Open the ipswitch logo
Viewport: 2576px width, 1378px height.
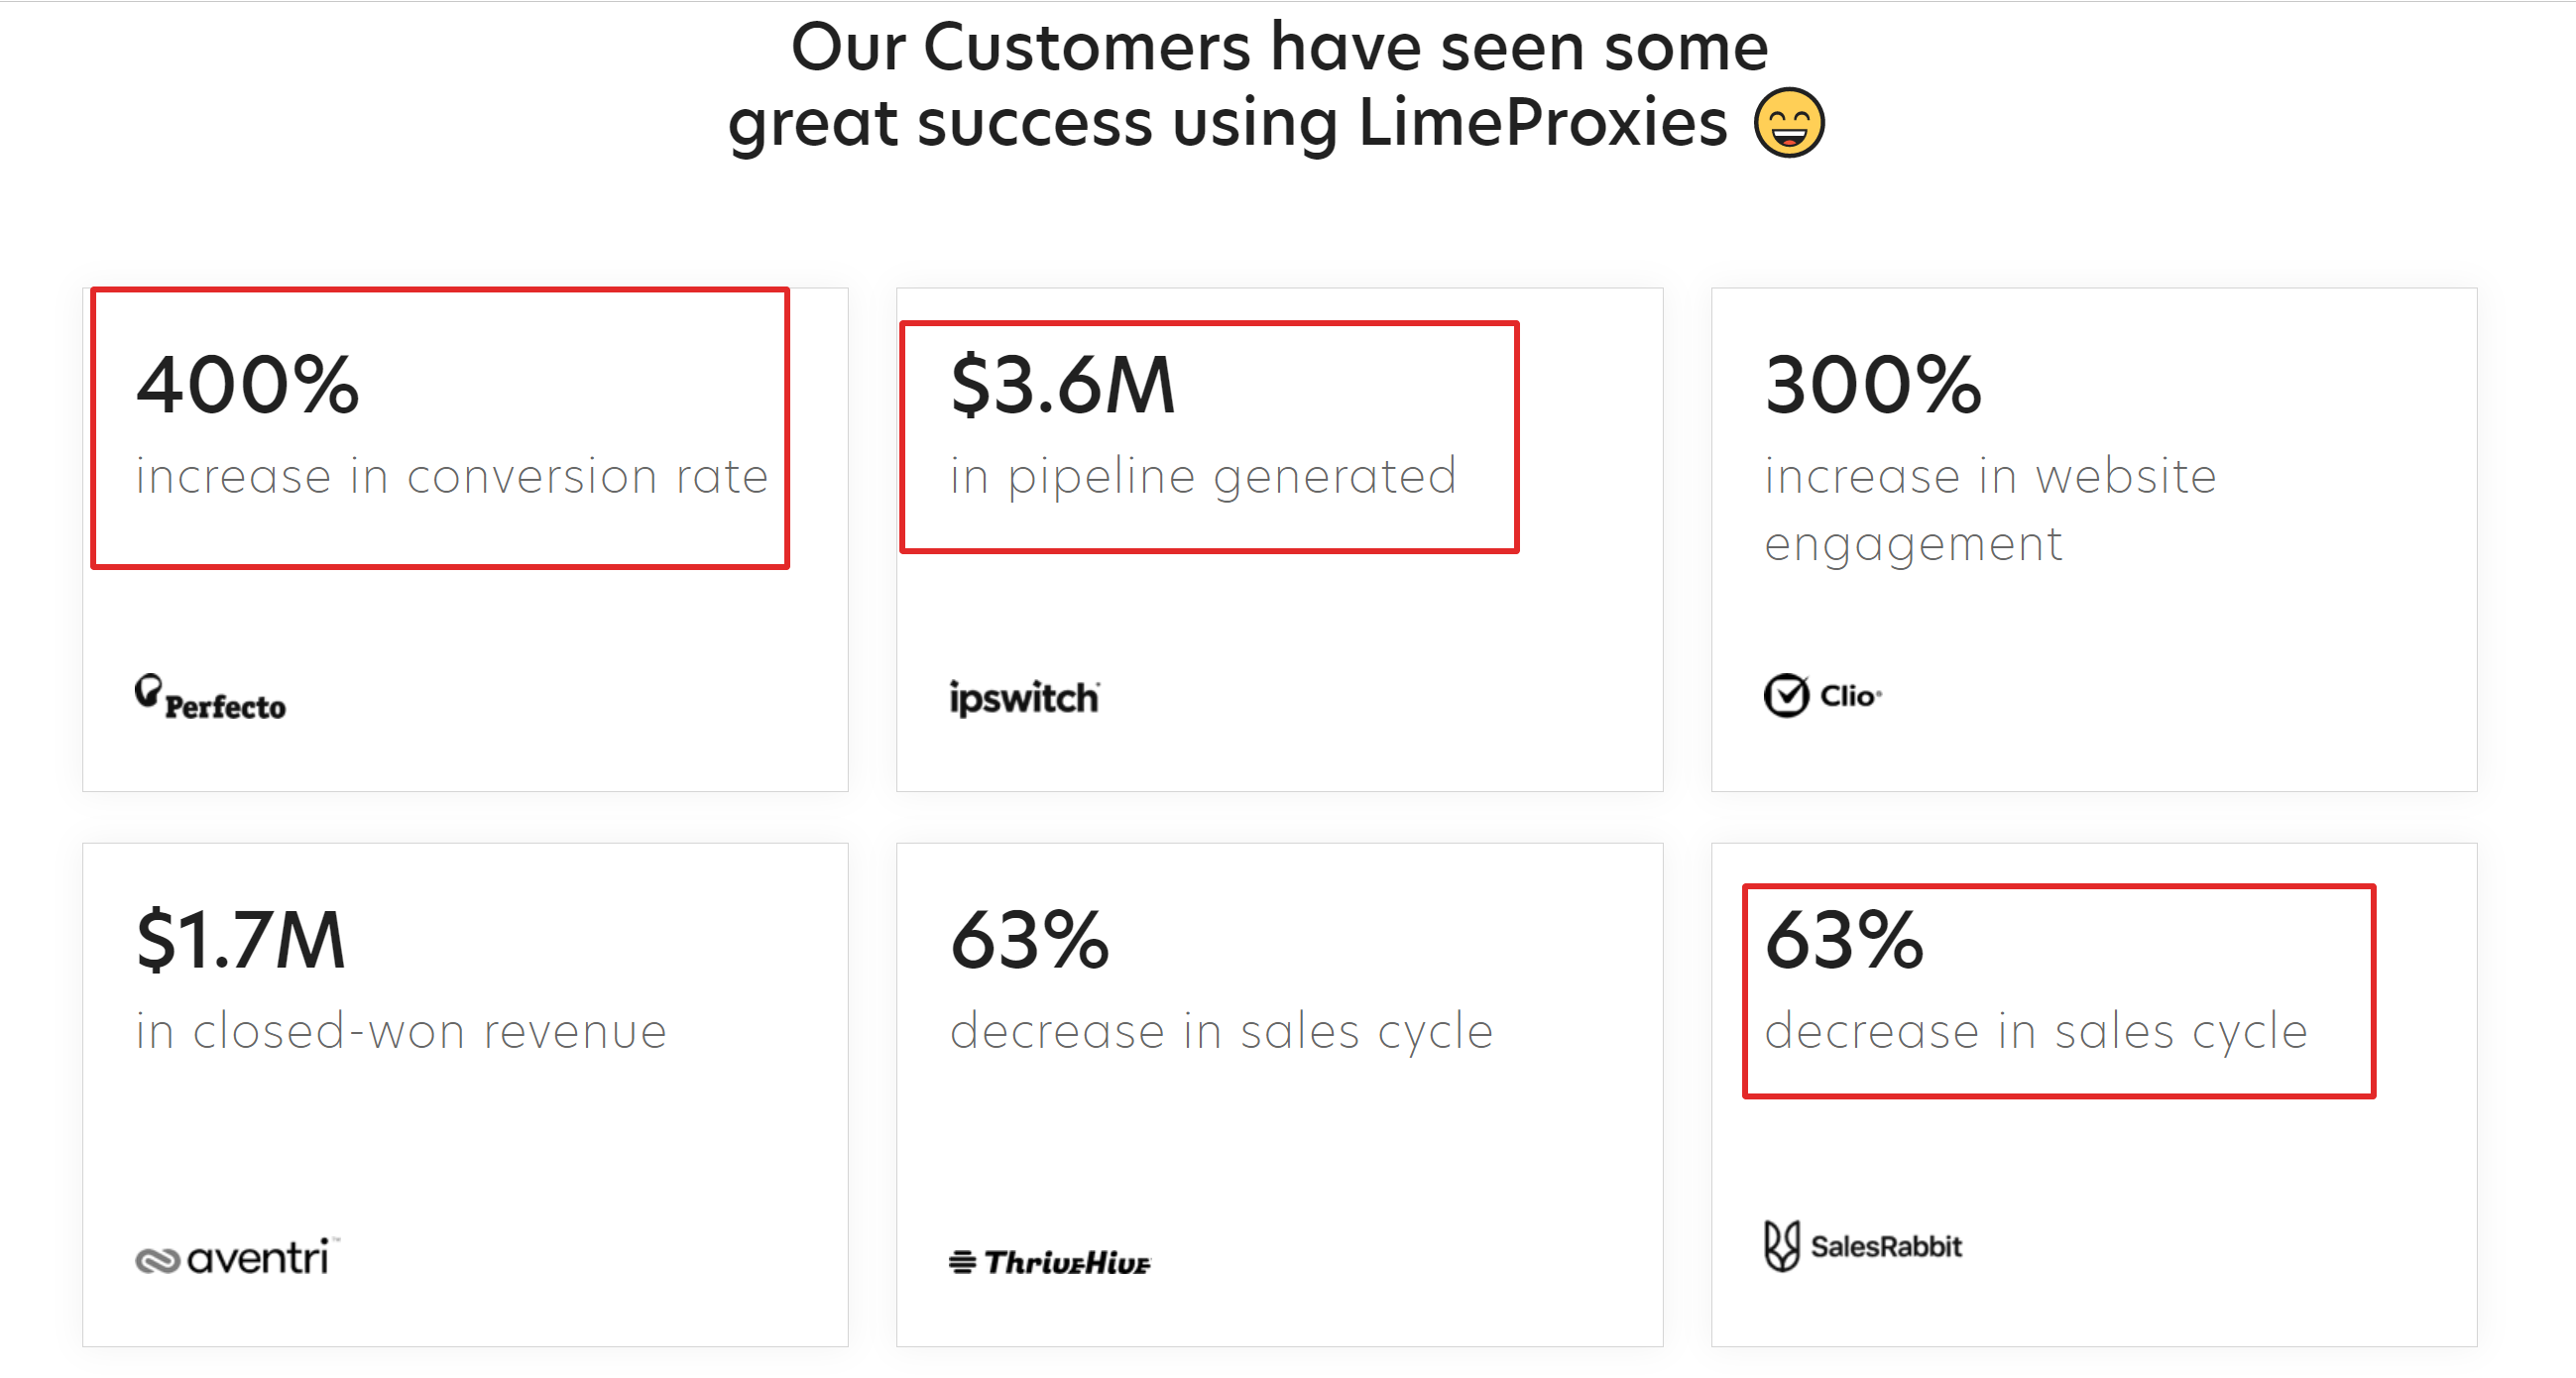(x=1024, y=697)
